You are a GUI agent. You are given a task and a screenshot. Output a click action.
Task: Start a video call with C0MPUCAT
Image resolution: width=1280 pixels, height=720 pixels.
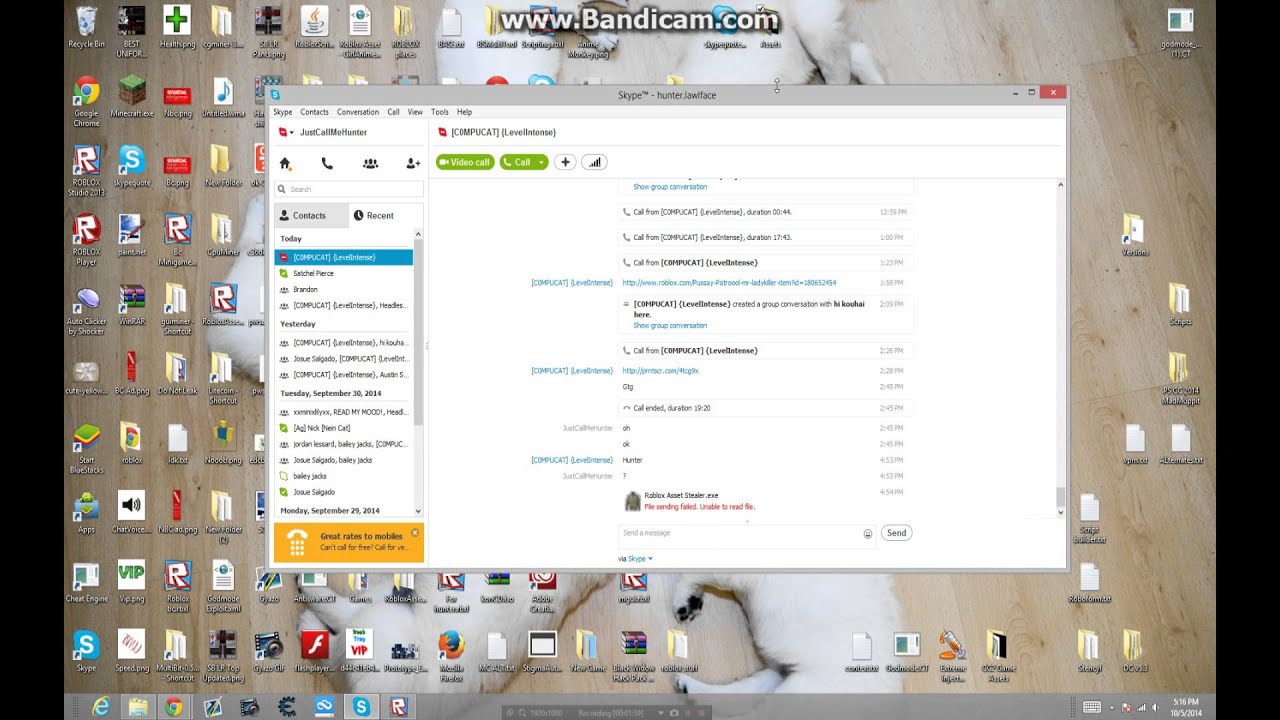[x=465, y=162]
